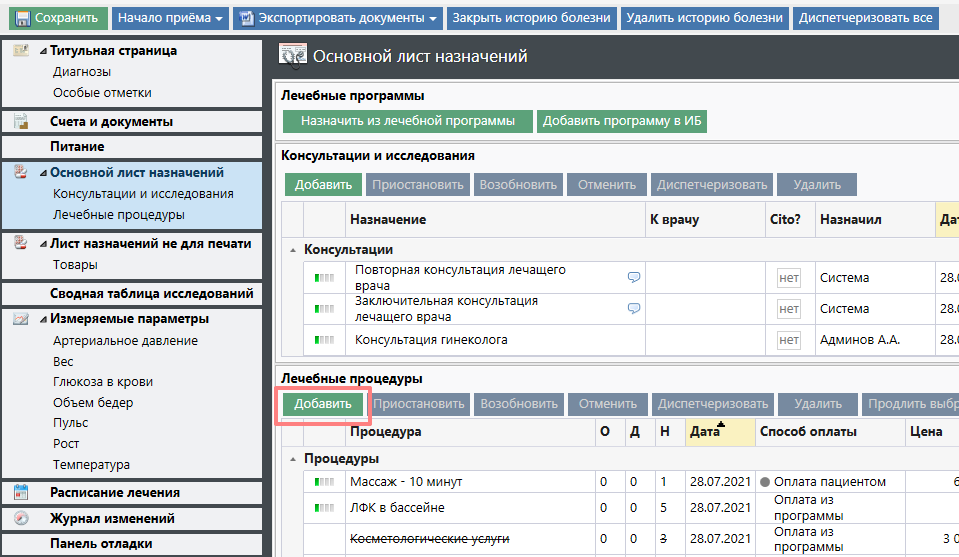Open the Начало приёма dropdown
Viewport: 959px width, 557px height.
(x=168, y=18)
